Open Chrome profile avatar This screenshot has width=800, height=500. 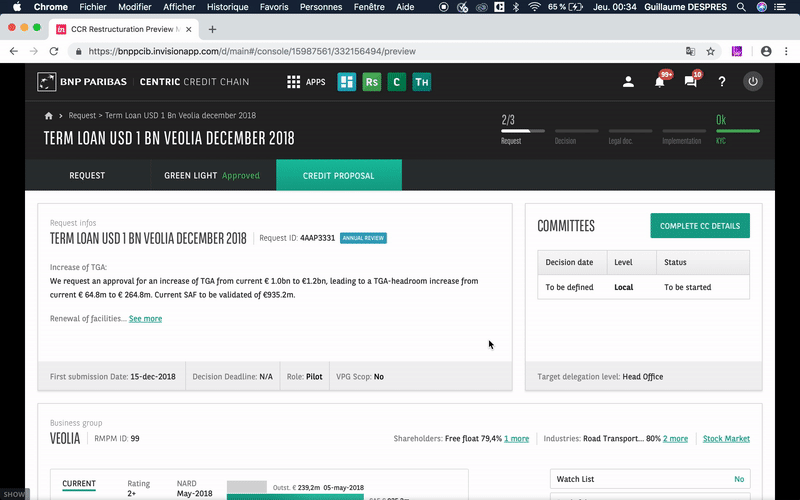[766, 51]
